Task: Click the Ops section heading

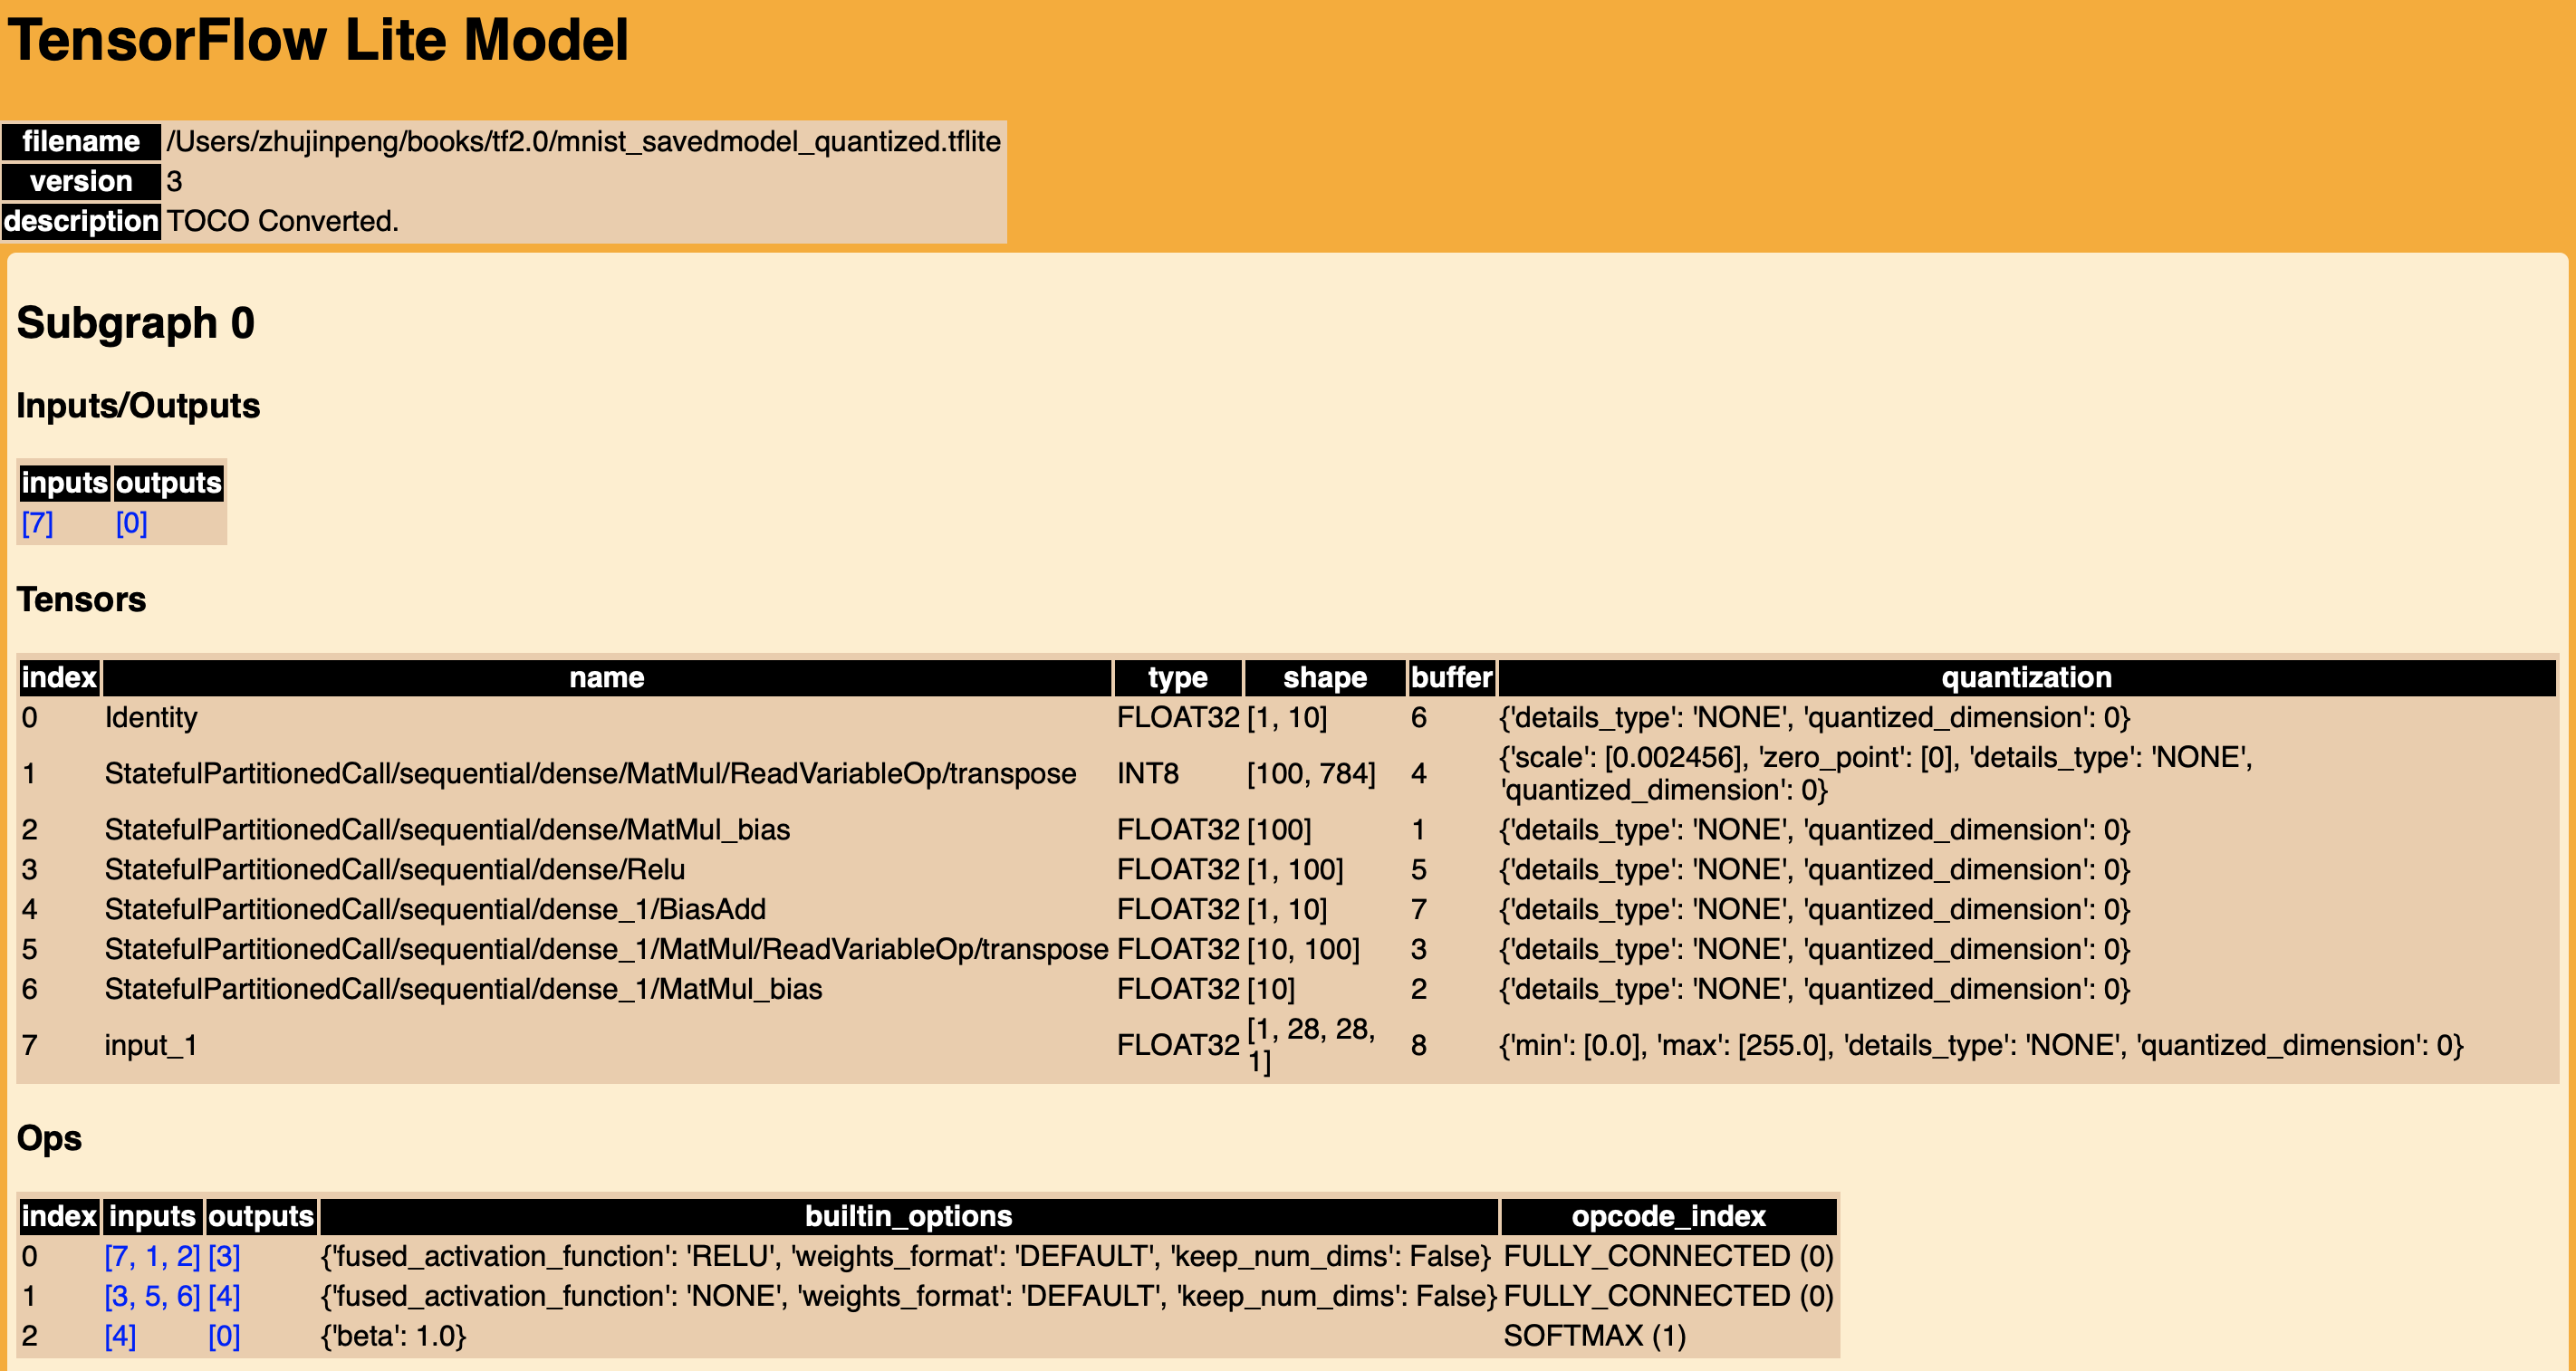Action: pos(49,1138)
